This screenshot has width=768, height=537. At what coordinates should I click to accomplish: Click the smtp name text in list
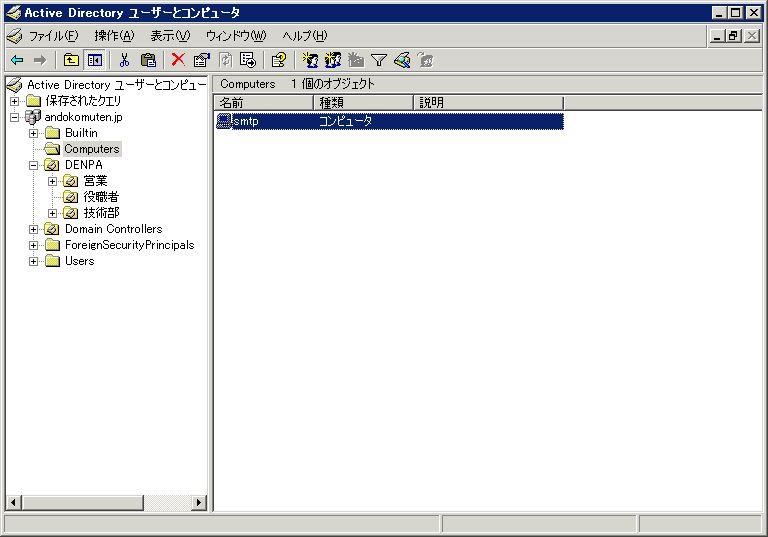coord(246,121)
